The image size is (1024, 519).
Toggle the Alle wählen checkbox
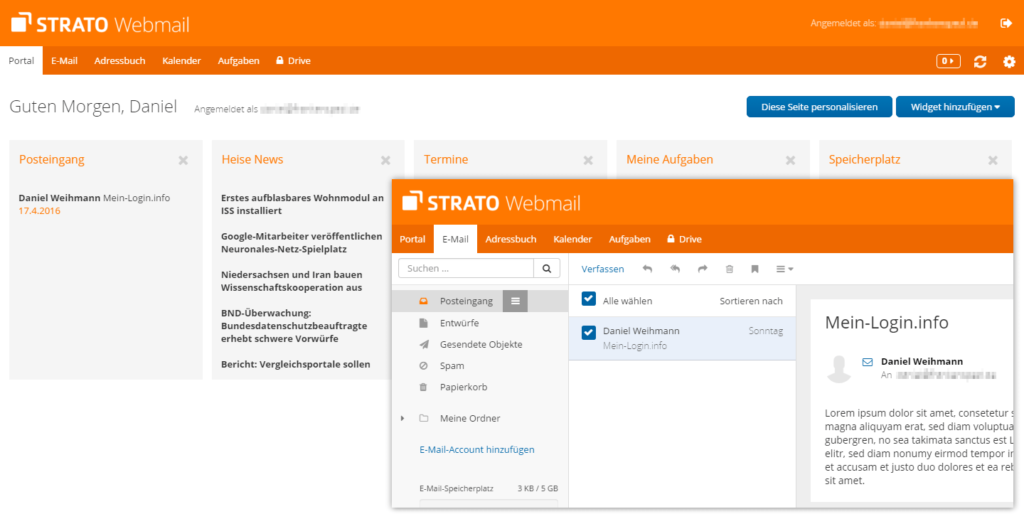[588, 299]
